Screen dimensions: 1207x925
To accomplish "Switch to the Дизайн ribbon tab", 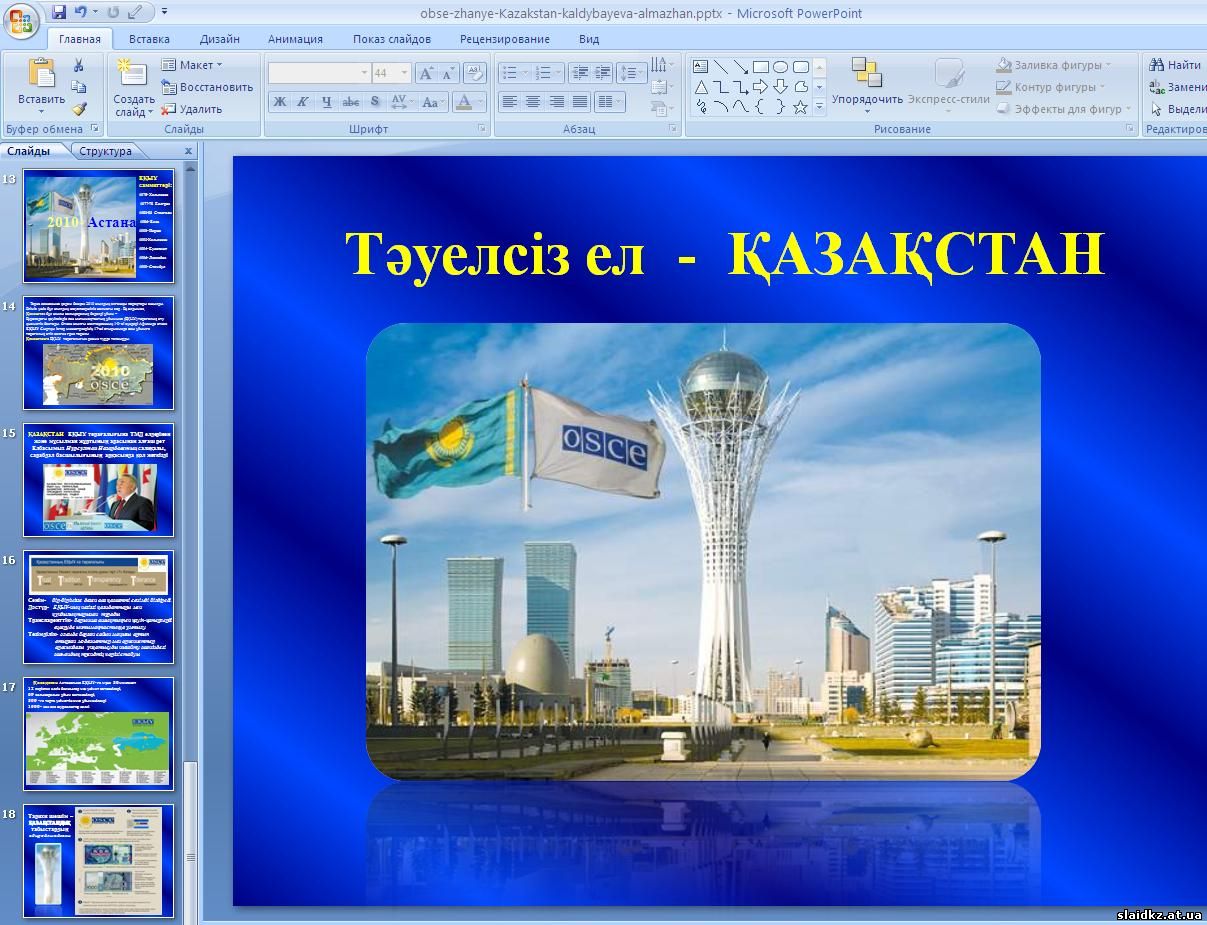I will click(220, 39).
